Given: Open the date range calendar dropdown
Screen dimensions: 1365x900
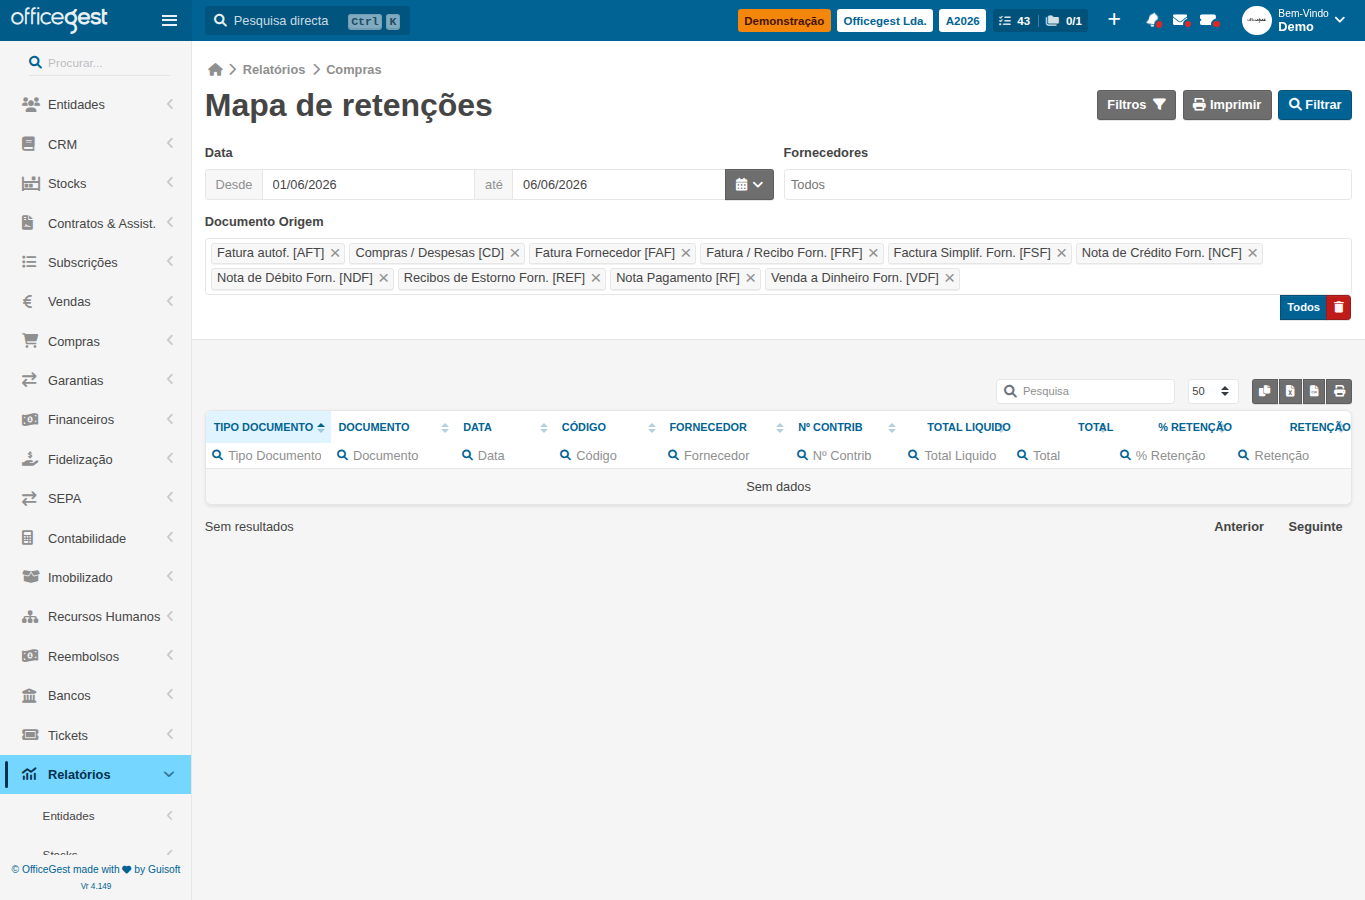Looking at the screenshot, I should 749,184.
